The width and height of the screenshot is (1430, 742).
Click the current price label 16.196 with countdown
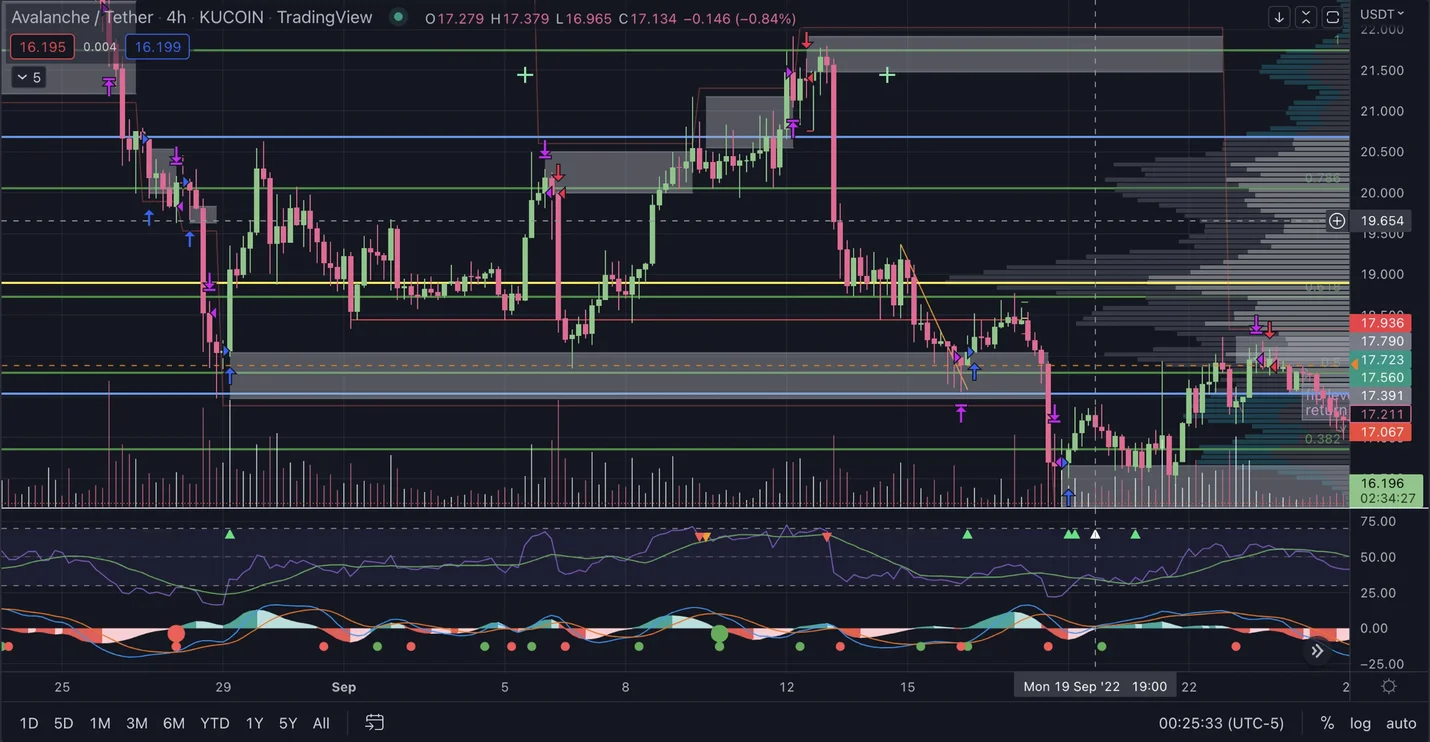1386,490
